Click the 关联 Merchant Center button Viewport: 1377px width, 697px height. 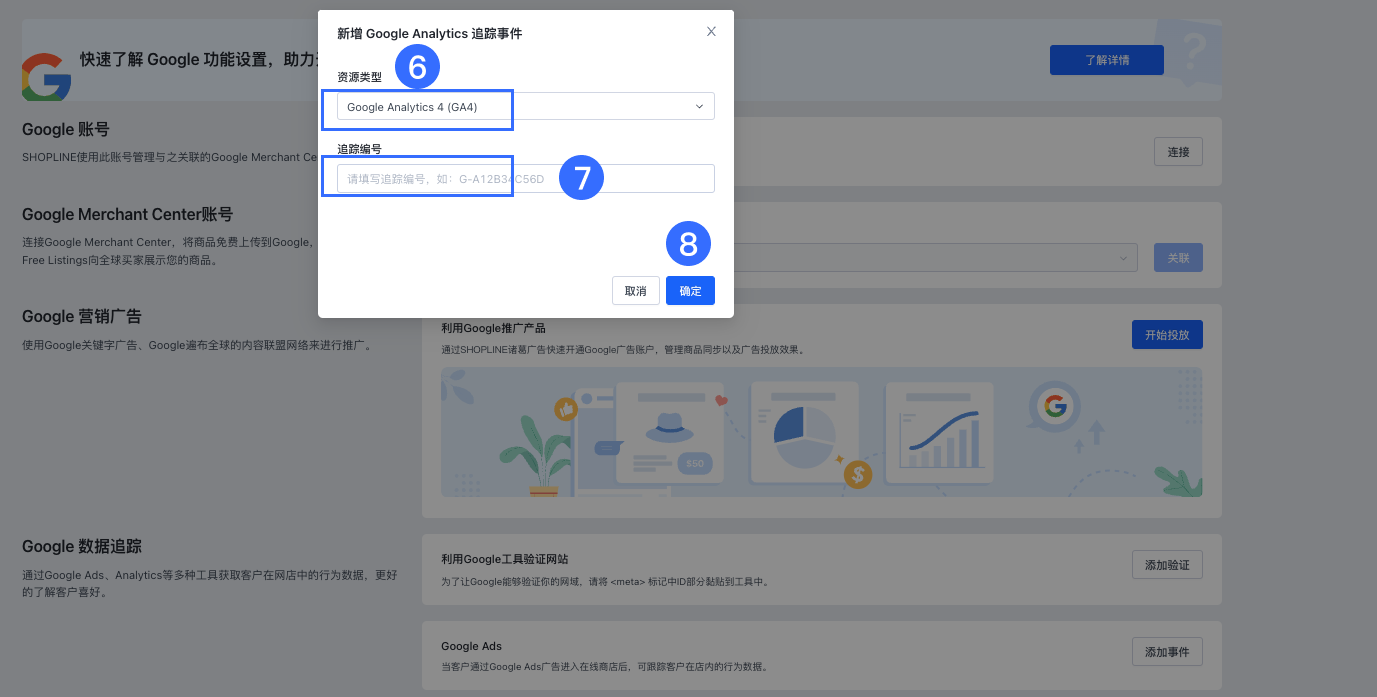click(x=1178, y=257)
